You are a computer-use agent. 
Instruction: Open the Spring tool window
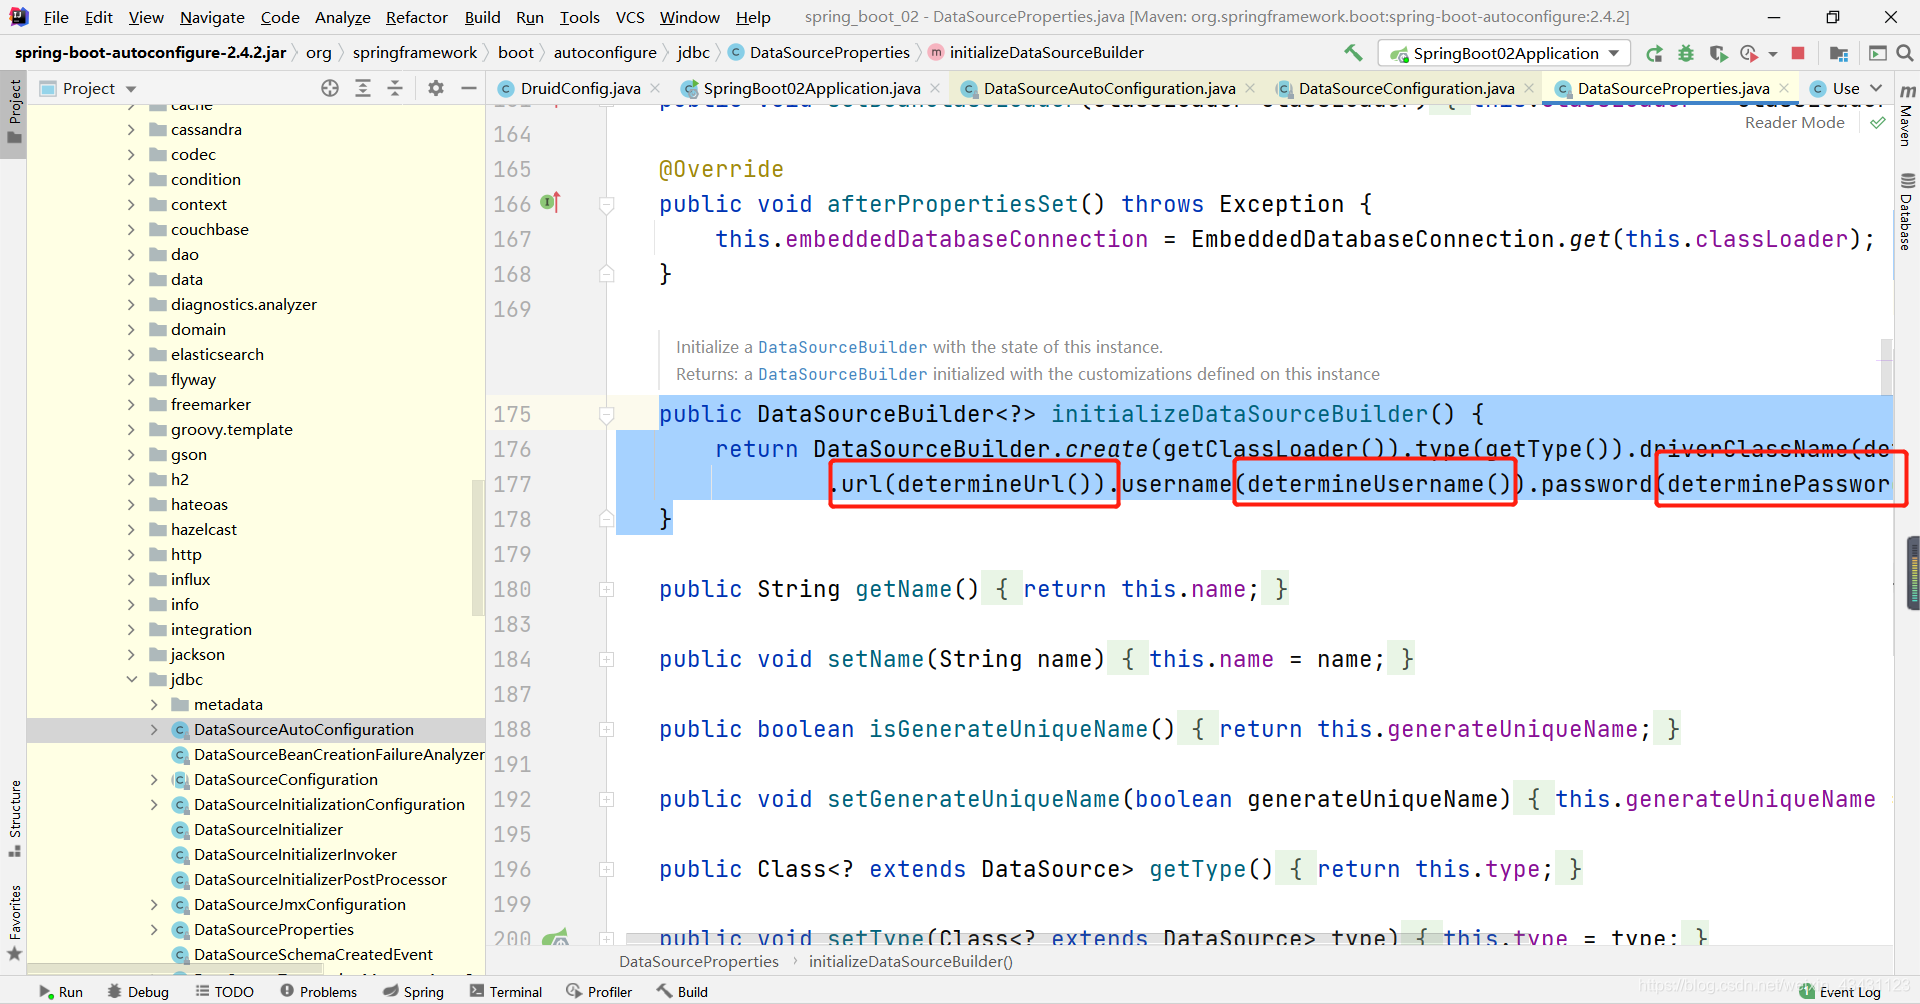tap(413, 992)
